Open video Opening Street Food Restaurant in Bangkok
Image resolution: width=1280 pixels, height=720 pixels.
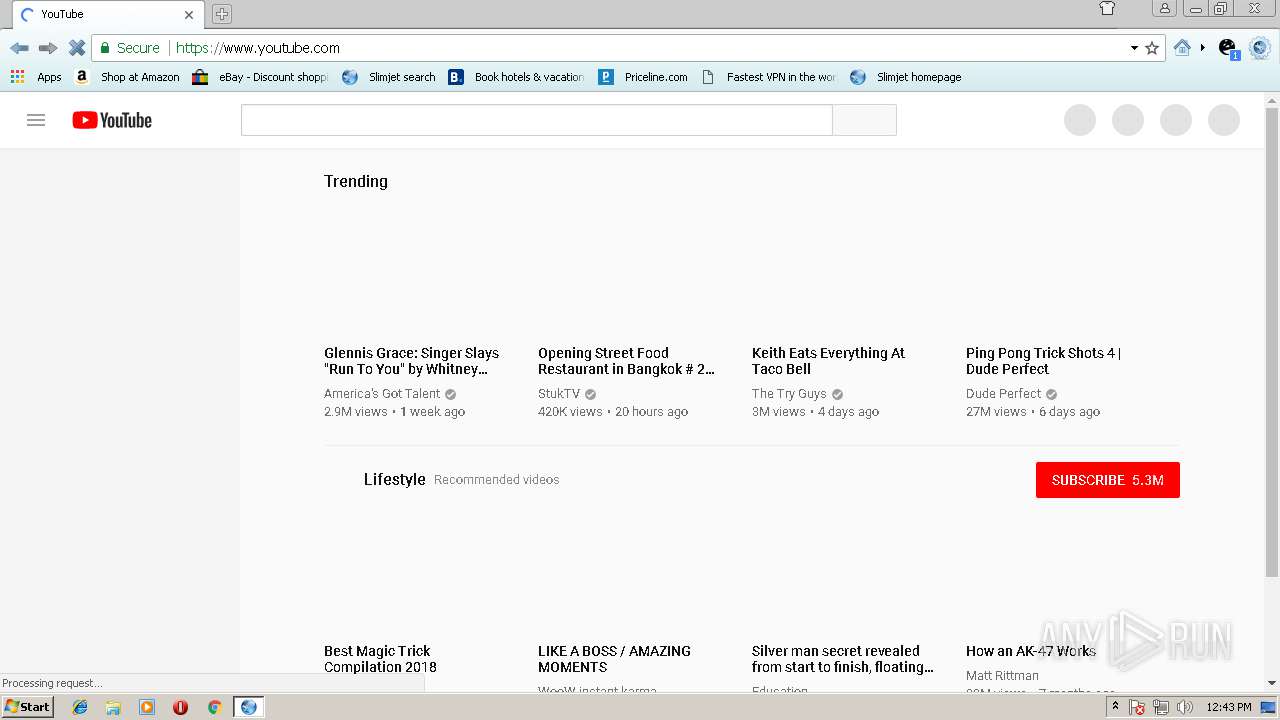coord(626,361)
